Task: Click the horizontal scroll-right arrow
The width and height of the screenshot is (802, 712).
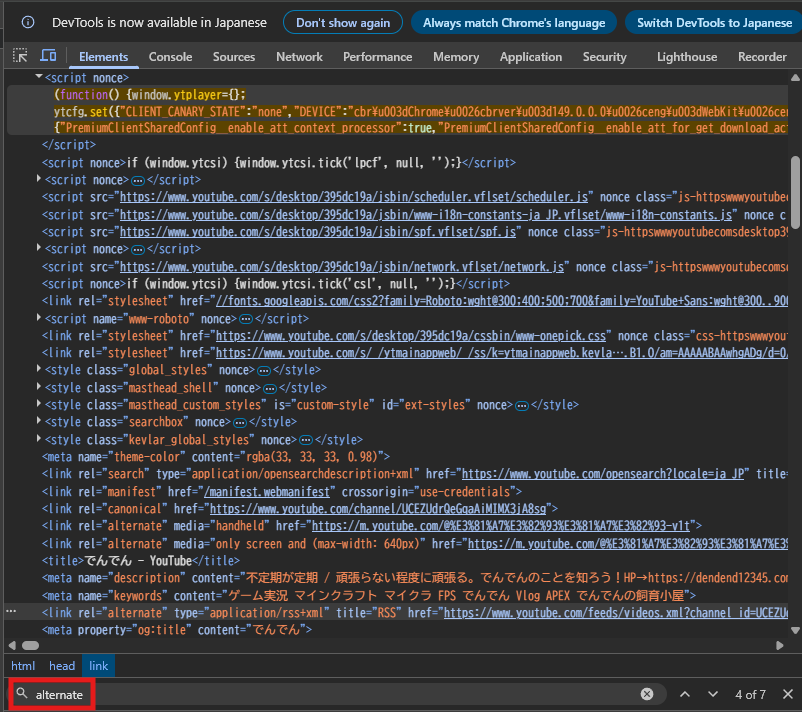Action: [779, 646]
